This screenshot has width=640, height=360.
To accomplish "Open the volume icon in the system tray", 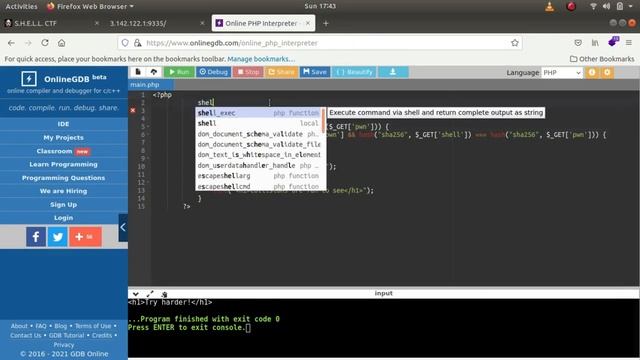I will [606, 6].
